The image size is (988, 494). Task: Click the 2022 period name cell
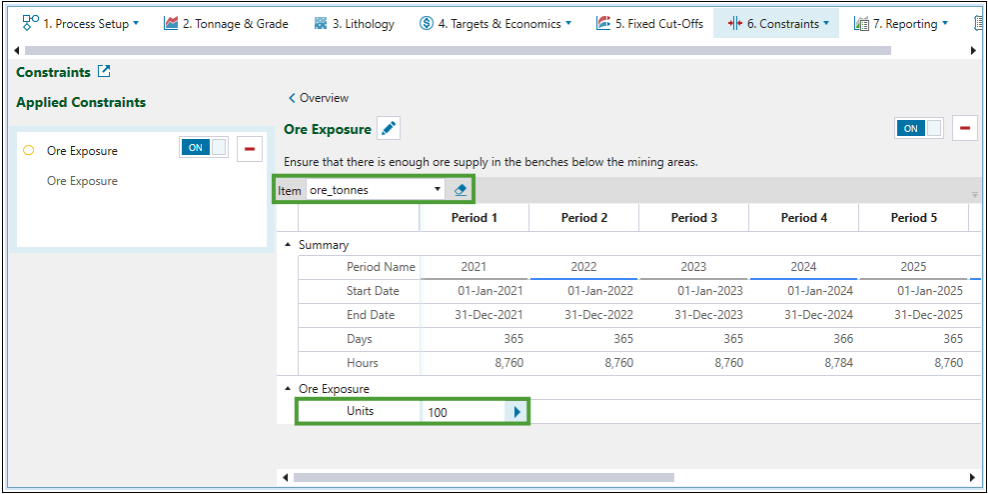pyautogui.click(x=583, y=267)
